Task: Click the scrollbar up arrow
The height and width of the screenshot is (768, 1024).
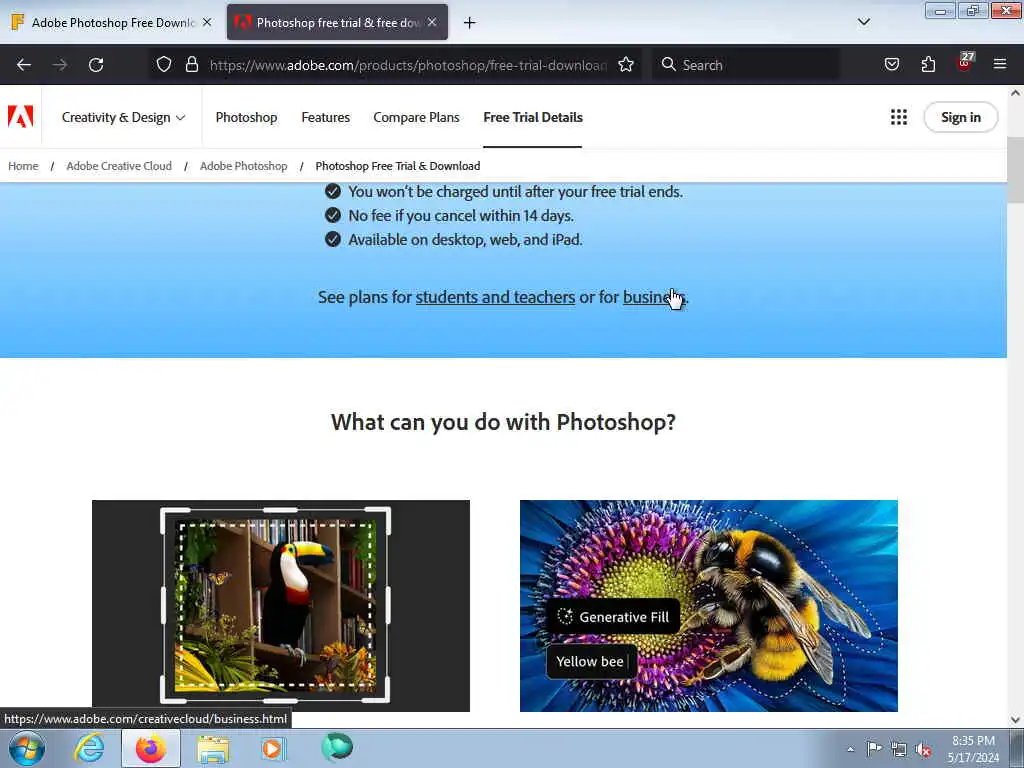Action: 1015,93
